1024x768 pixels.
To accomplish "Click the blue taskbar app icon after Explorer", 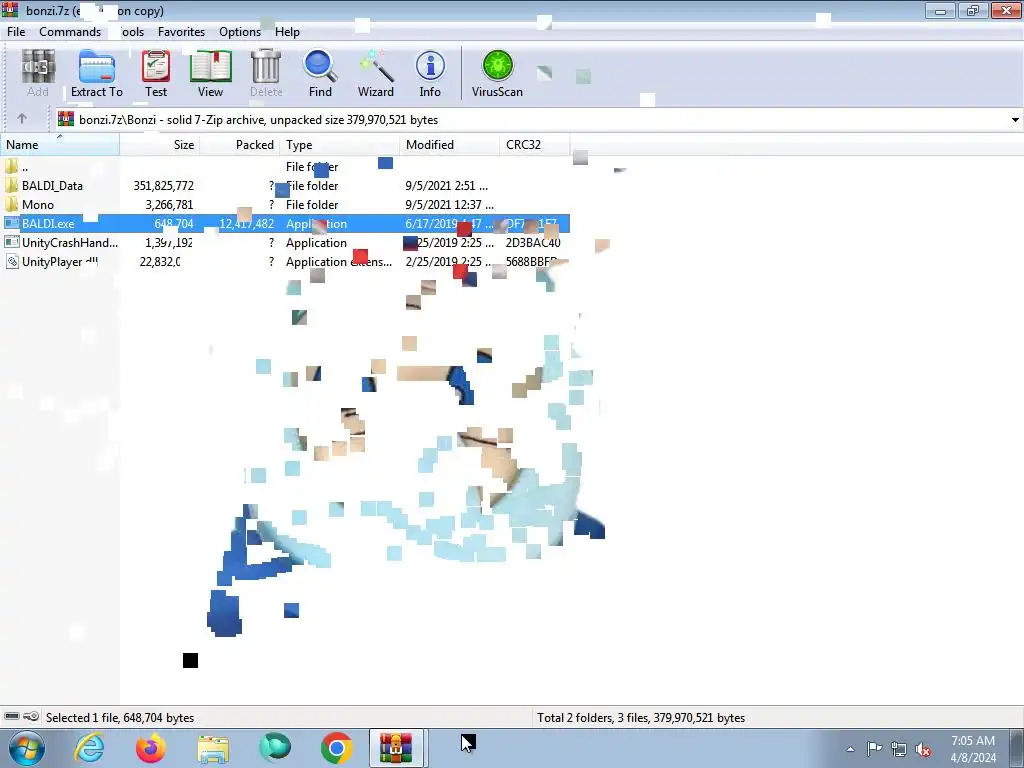I will 274,748.
